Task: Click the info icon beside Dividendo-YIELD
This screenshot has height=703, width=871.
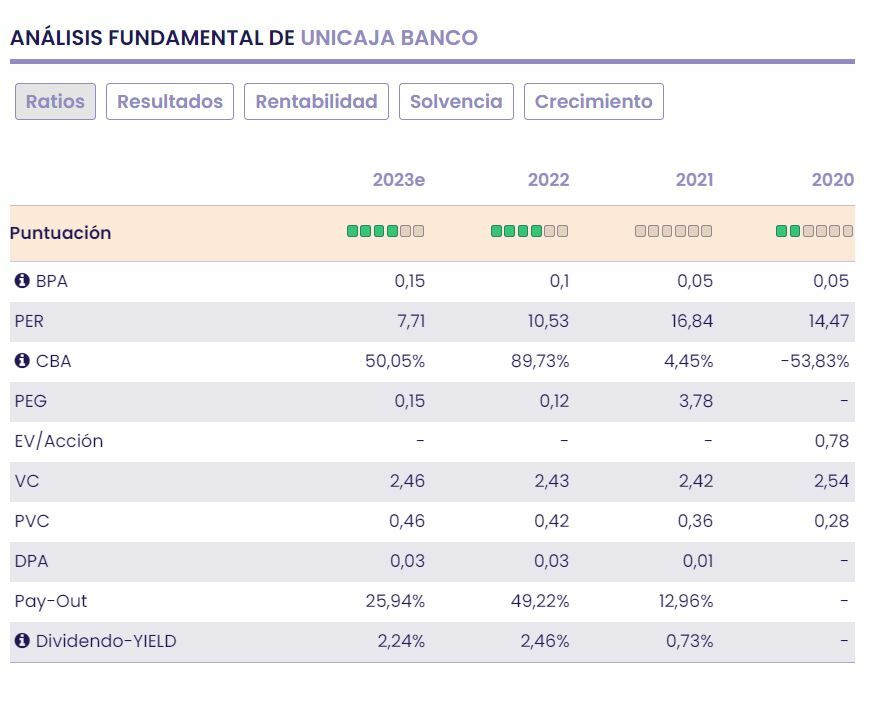Action: [x=22, y=641]
